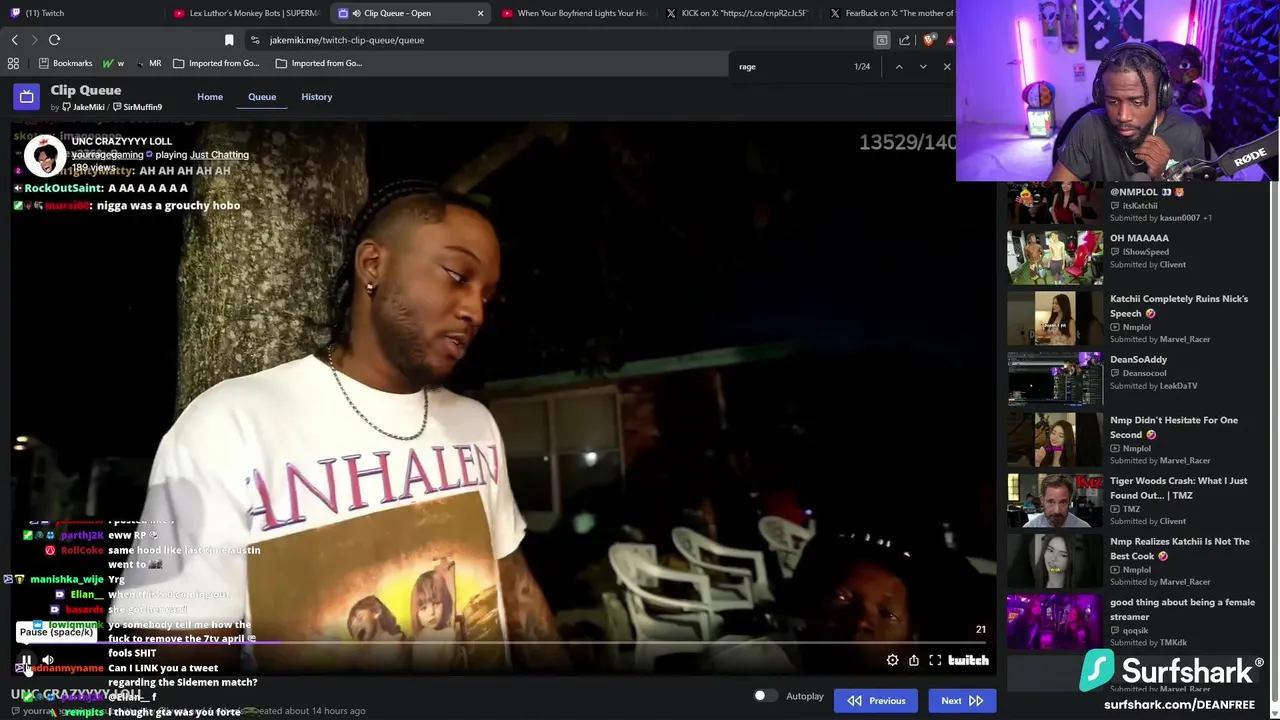Open the share icon in browser toolbar
The width and height of the screenshot is (1280, 720).
[x=905, y=40]
